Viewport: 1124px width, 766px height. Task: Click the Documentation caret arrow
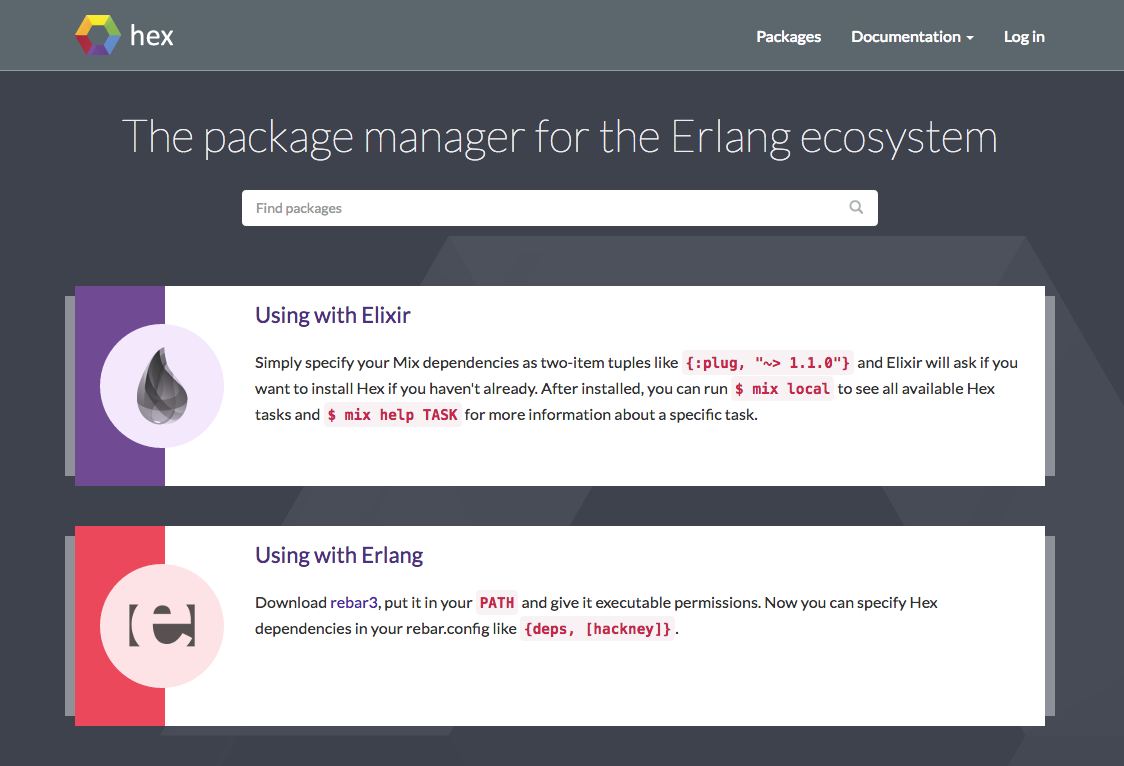click(x=970, y=38)
